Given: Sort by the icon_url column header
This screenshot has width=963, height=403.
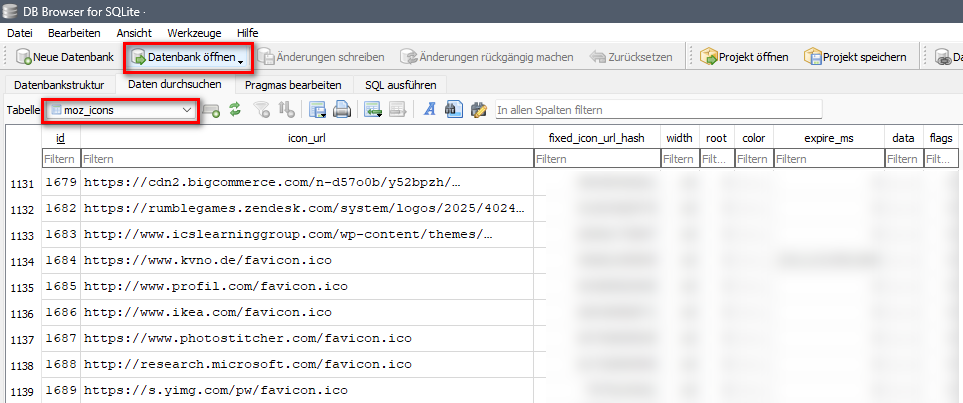Looking at the screenshot, I should point(307,138).
